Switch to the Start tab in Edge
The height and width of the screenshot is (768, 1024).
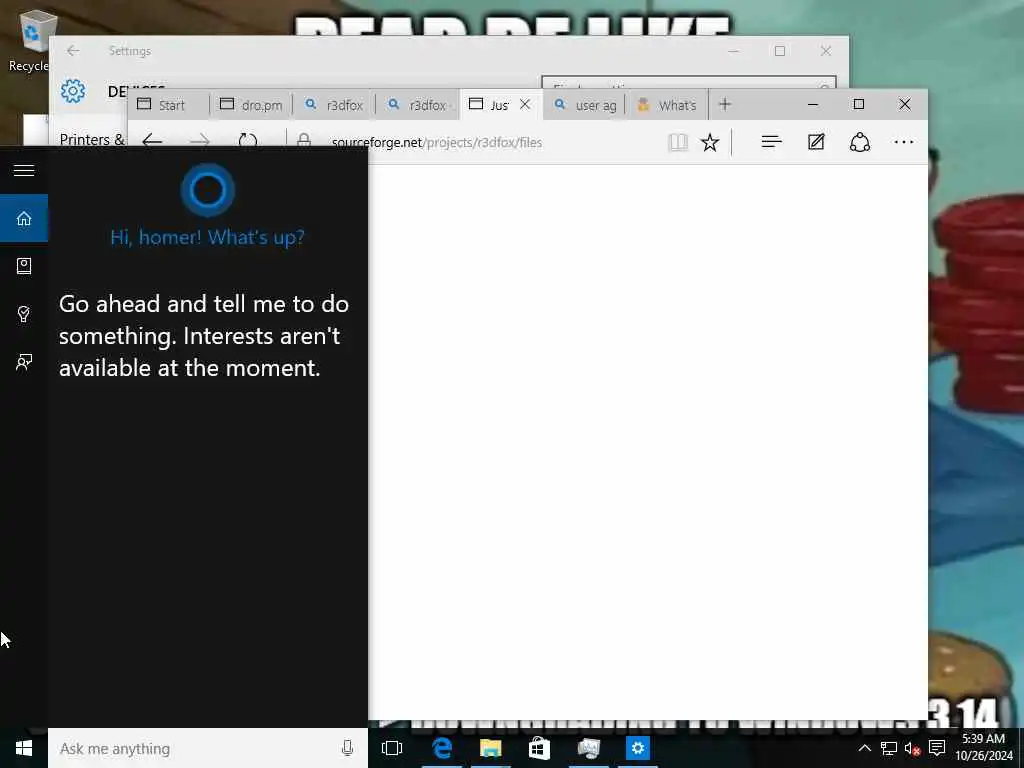click(x=168, y=105)
